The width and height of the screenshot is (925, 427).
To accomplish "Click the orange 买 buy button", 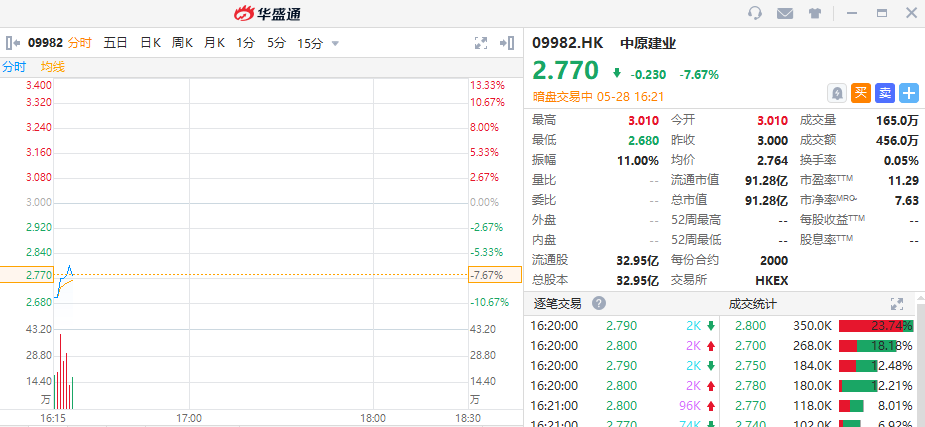I will click(x=861, y=93).
